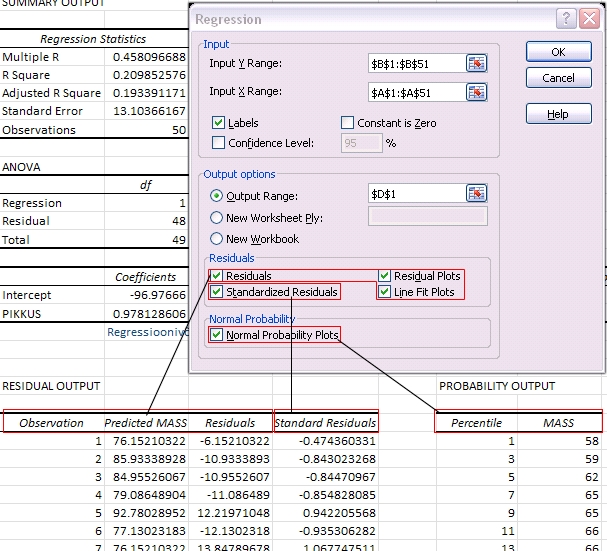Select the Multiple R cell
Image resolution: width=607 pixels, height=551 pixels.
[x=52, y=57]
